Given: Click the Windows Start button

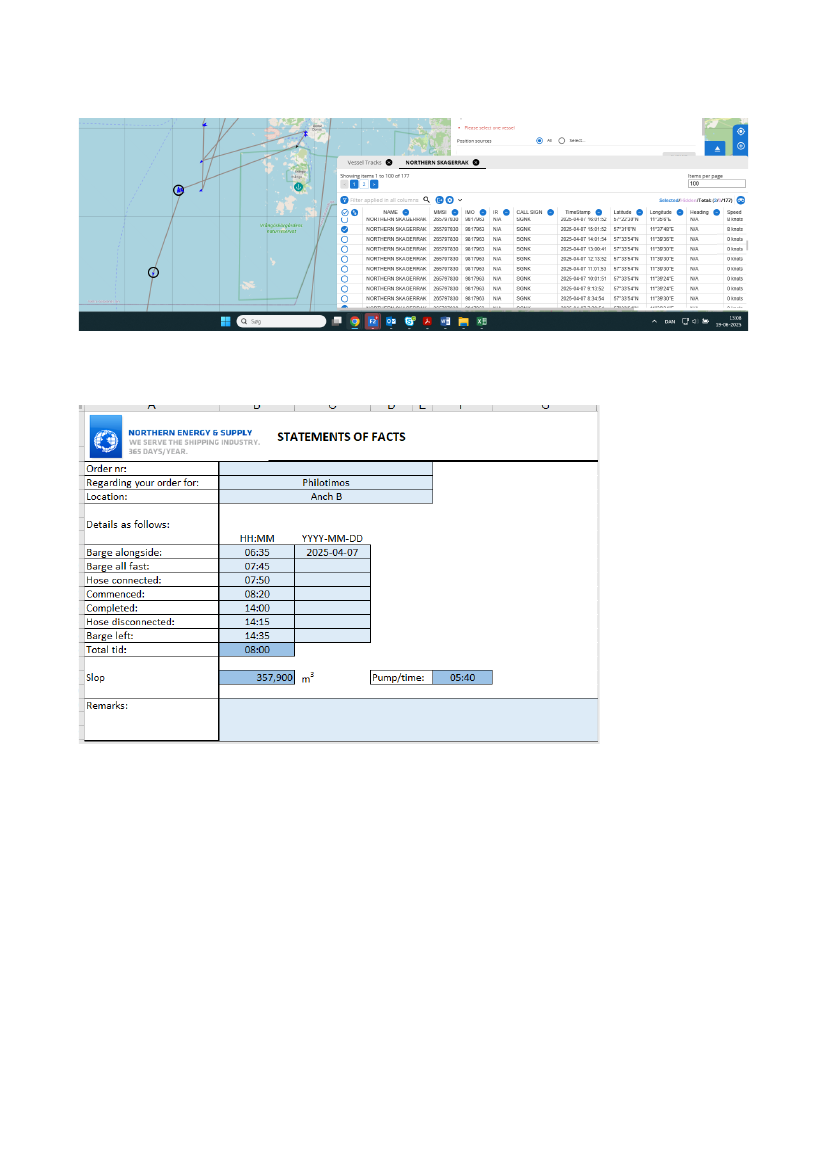Looking at the screenshot, I should (225, 322).
